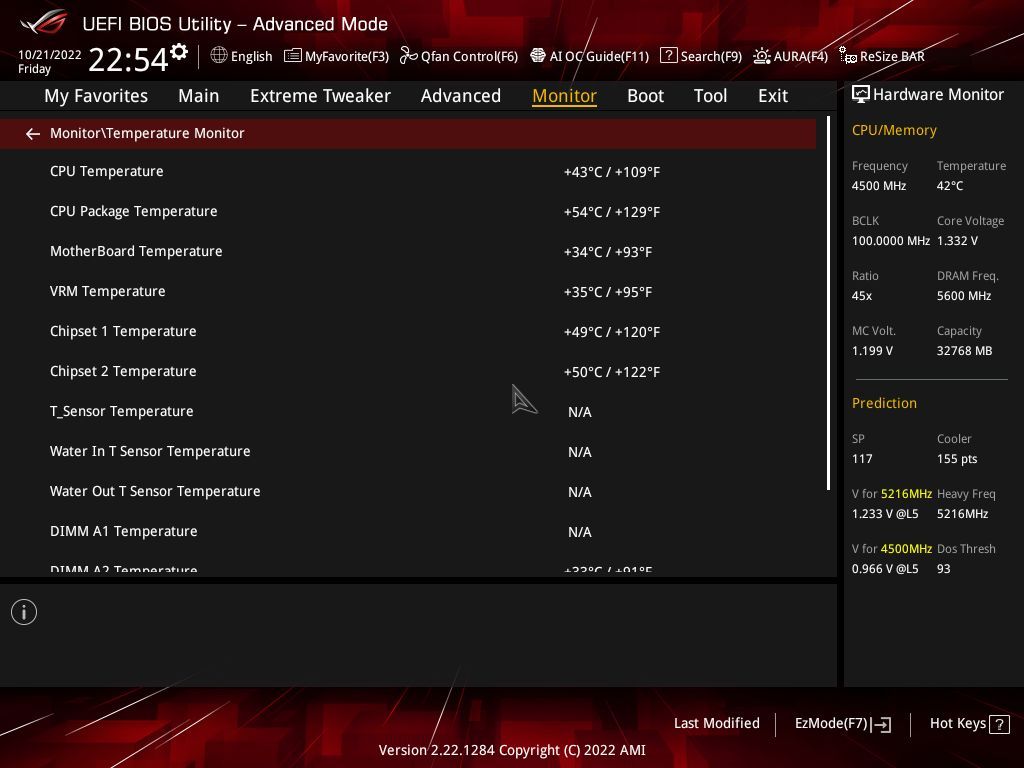The width and height of the screenshot is (1024, 768).
Task: Click the ReSize BAR icon
Action: click(848, 56)
